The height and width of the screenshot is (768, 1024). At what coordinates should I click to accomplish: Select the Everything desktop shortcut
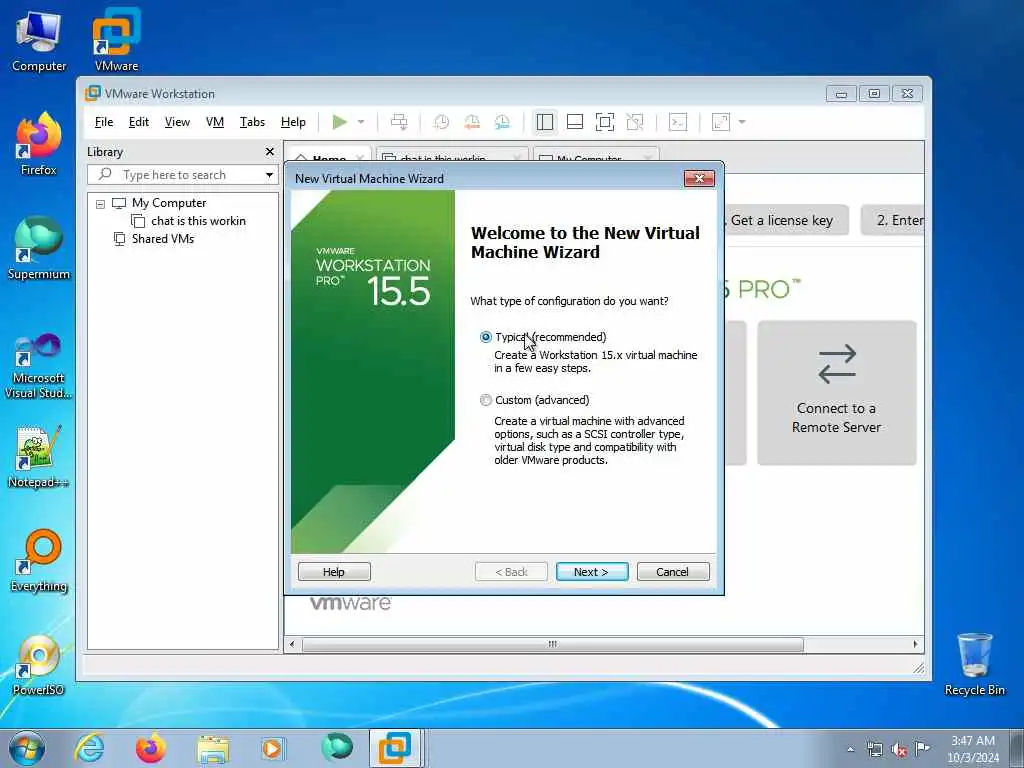point(39,561)
